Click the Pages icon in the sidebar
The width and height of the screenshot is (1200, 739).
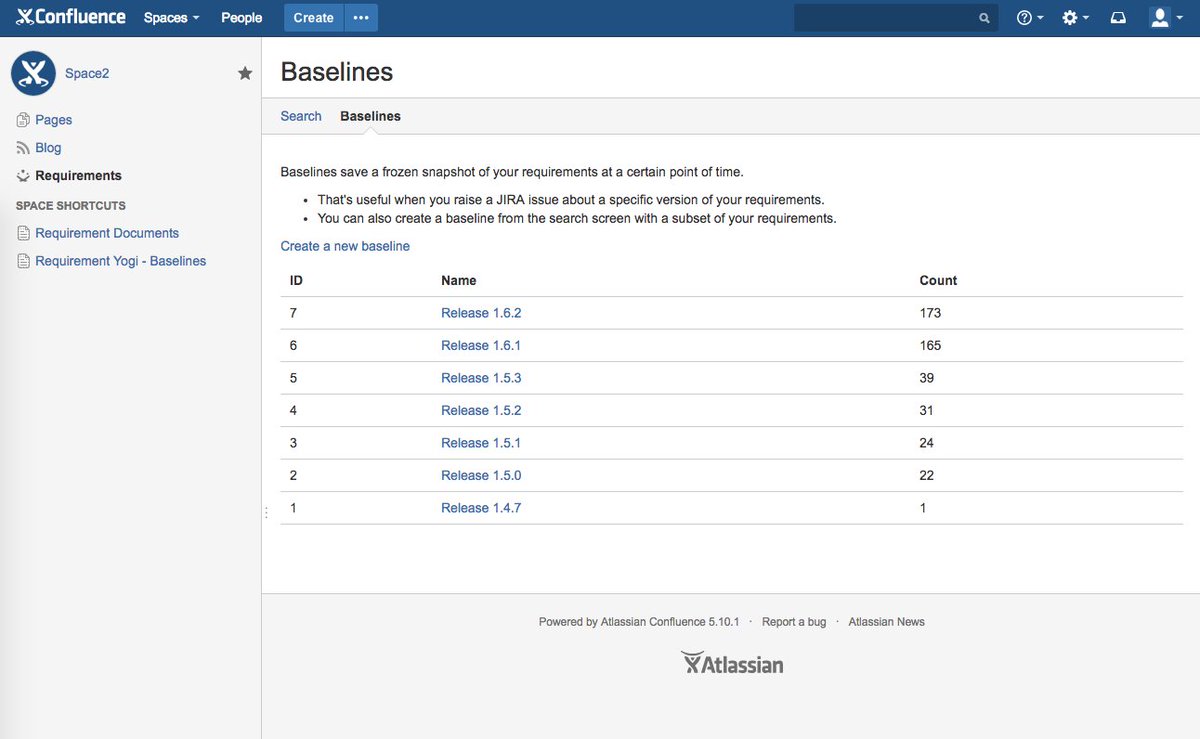(22, 119)
